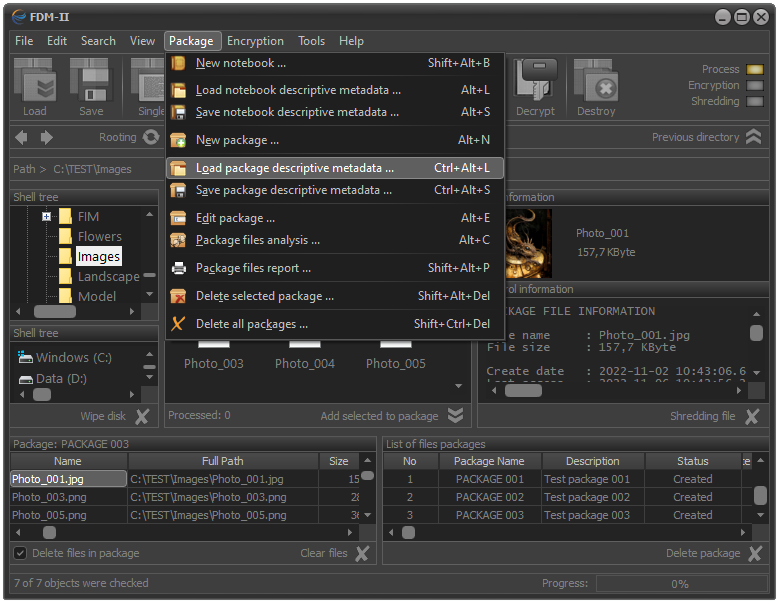Screen dimensions: 780x604
Task: Click the Add selected to package chevron icon
Action: tap(455, 415)
